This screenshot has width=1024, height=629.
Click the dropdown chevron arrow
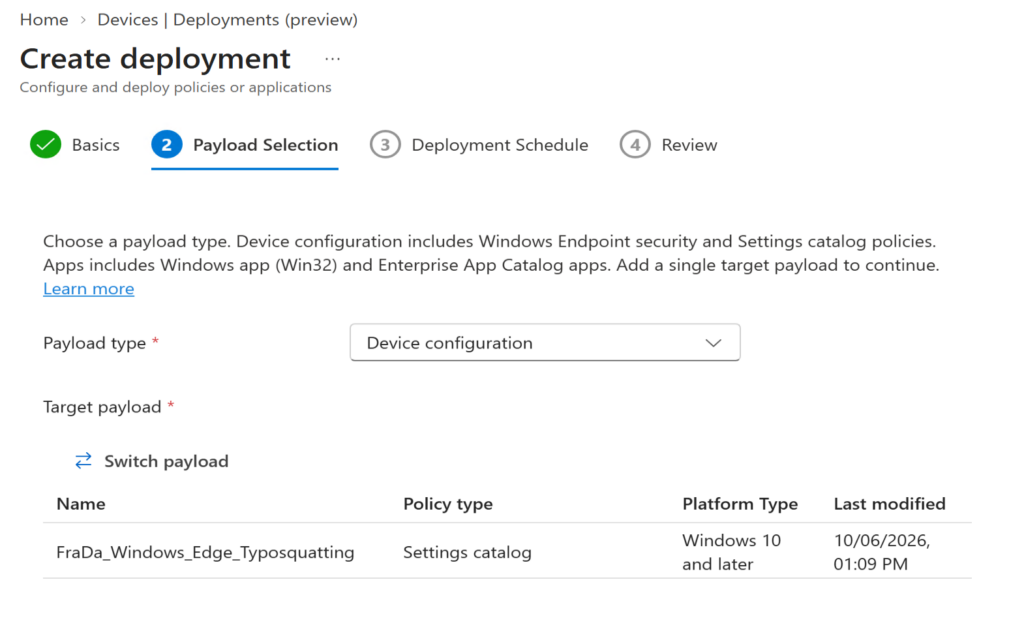[x=713, y=343]
